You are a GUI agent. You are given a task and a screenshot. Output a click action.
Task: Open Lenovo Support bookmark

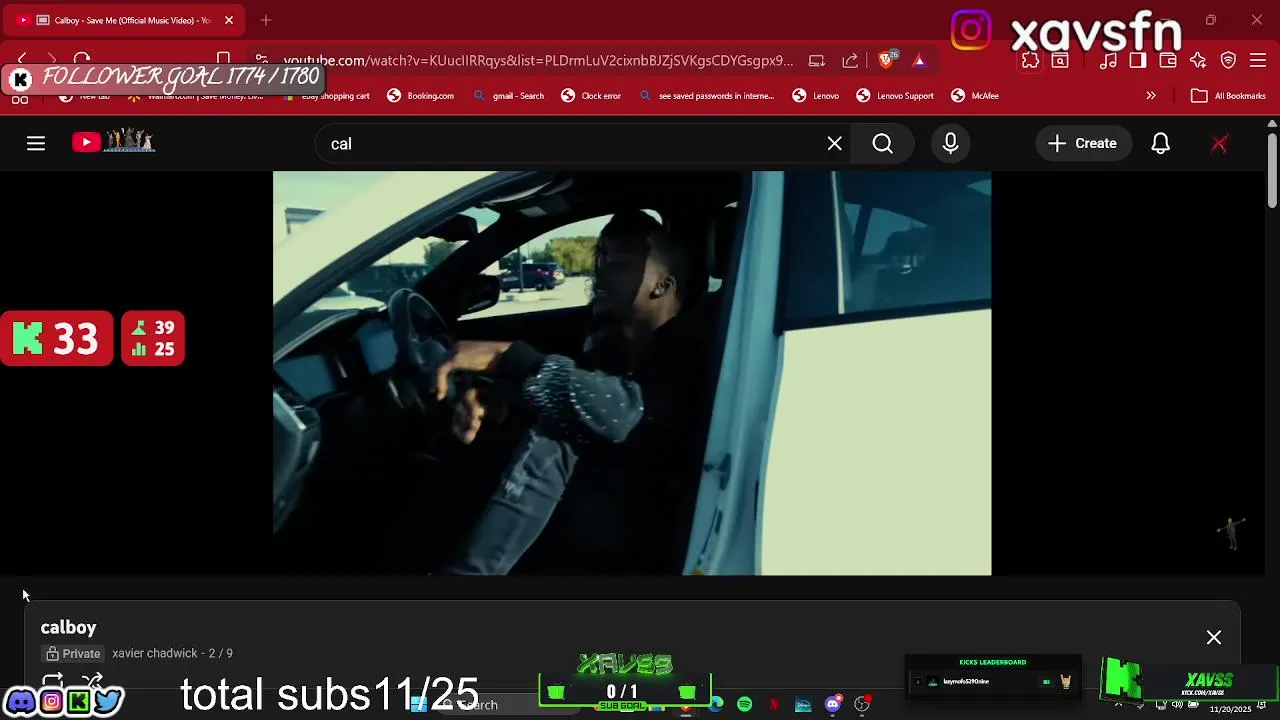895,96
